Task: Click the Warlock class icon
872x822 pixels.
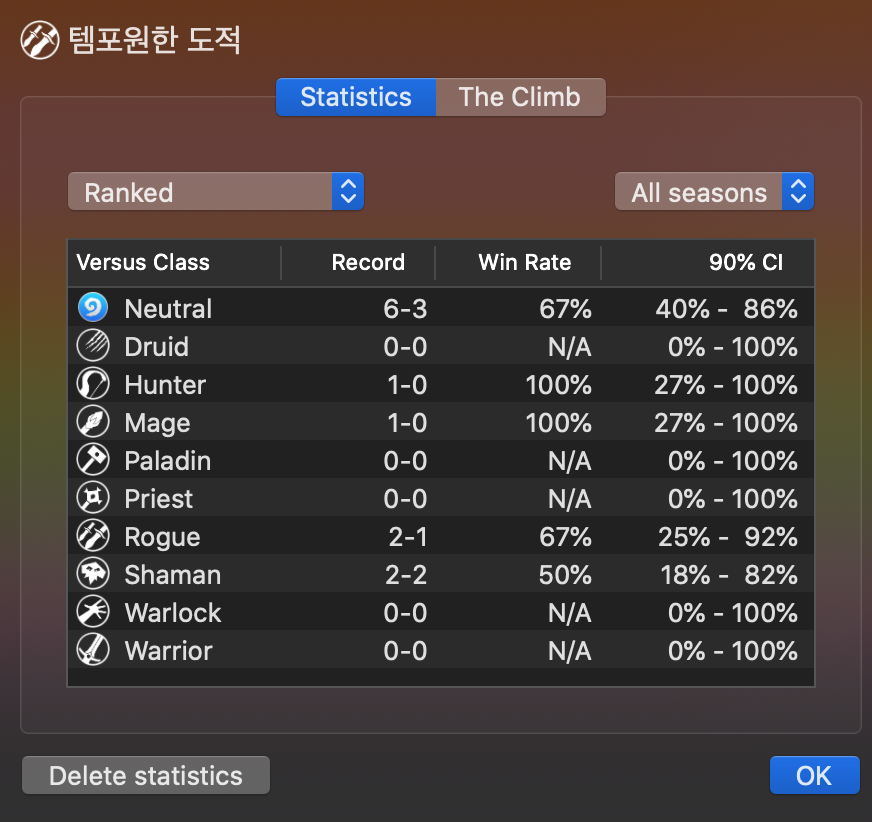Action: (93, 611)
